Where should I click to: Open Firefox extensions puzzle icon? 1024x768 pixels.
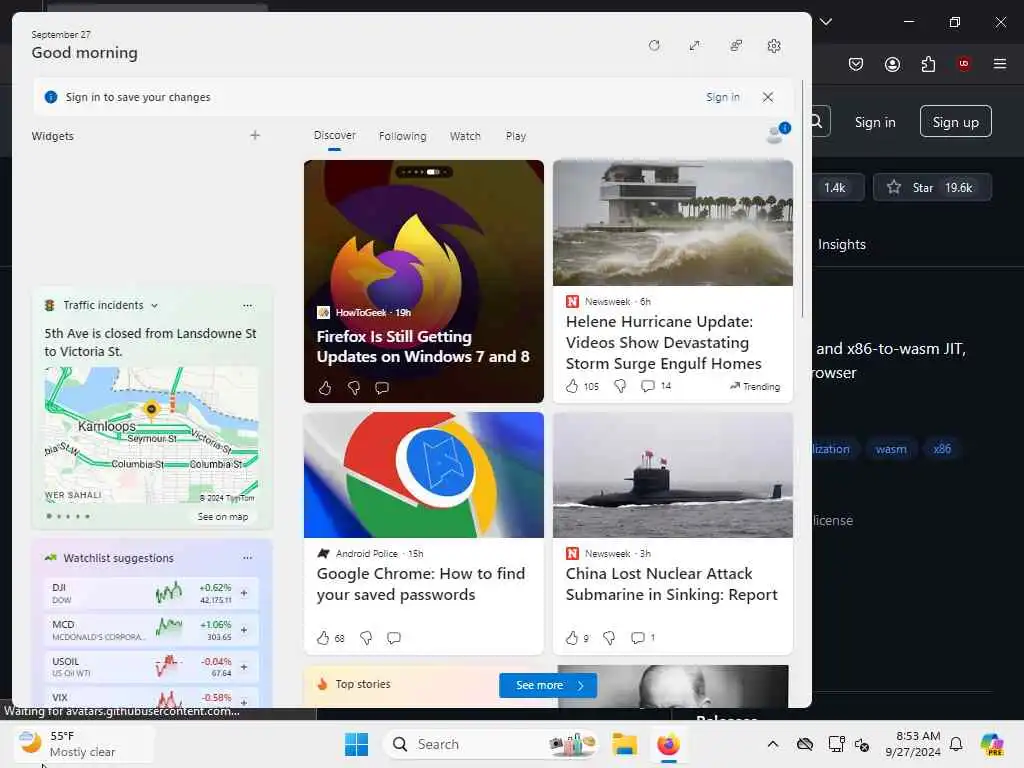click(x=928, y=64)
